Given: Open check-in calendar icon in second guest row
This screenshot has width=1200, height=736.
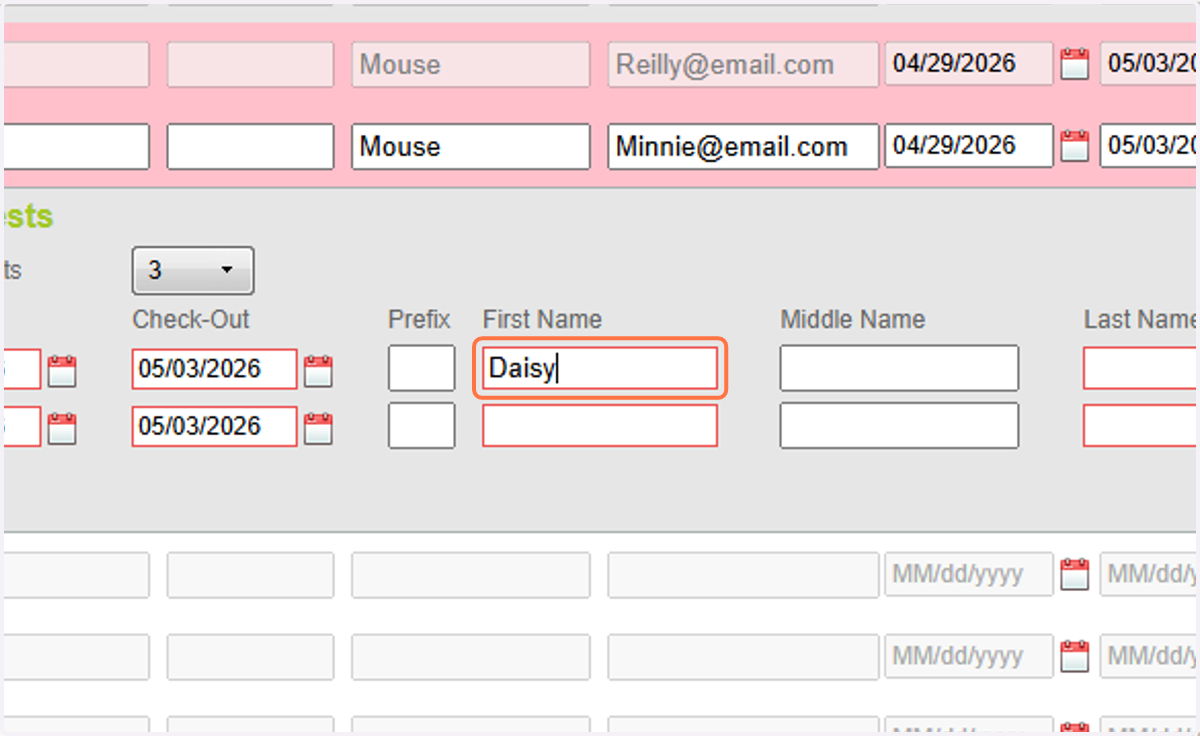Looking at the screenshot, I should [62, 428].
